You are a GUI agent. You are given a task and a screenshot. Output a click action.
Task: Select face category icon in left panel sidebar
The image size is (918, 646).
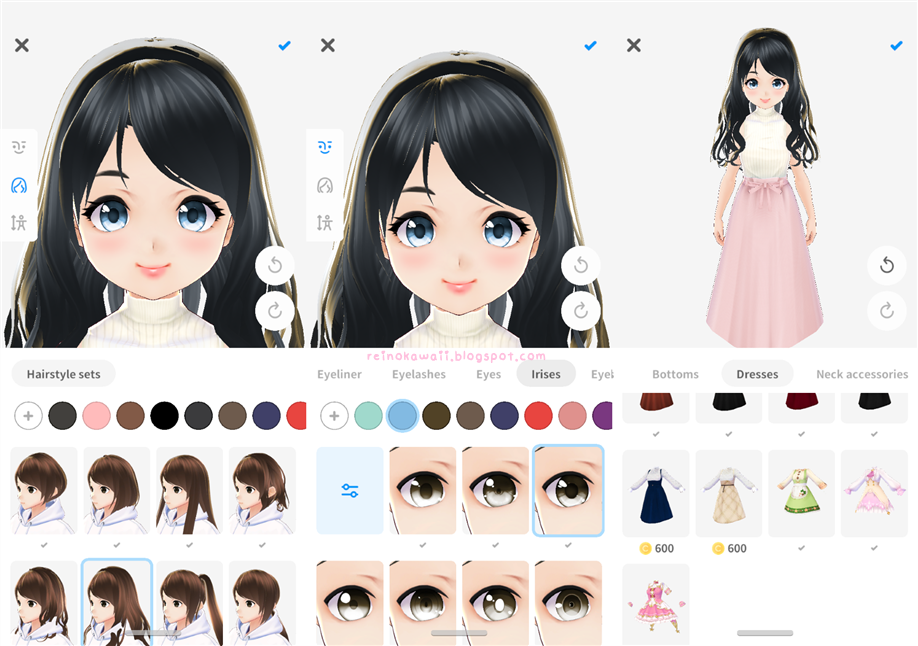pos(19,147)
